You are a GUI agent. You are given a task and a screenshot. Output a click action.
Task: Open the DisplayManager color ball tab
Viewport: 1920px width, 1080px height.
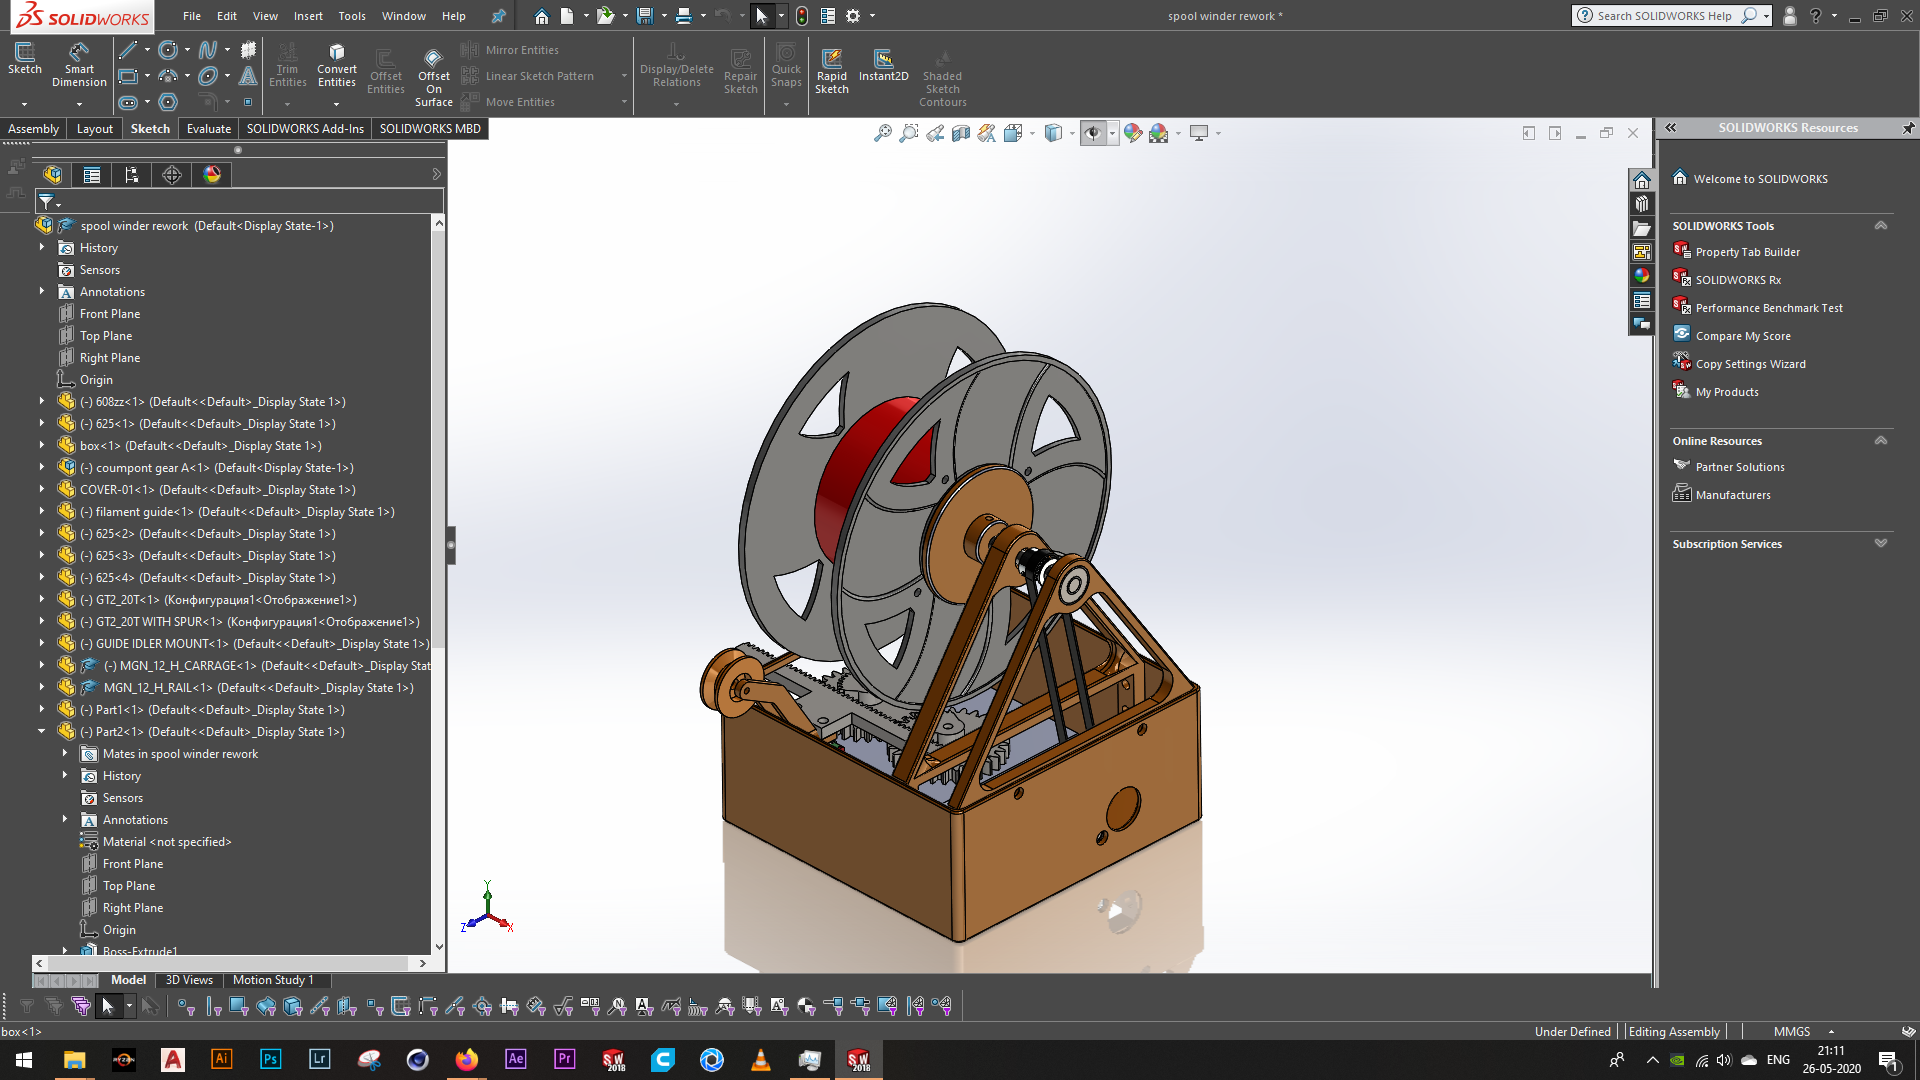(x=212, y=175)
